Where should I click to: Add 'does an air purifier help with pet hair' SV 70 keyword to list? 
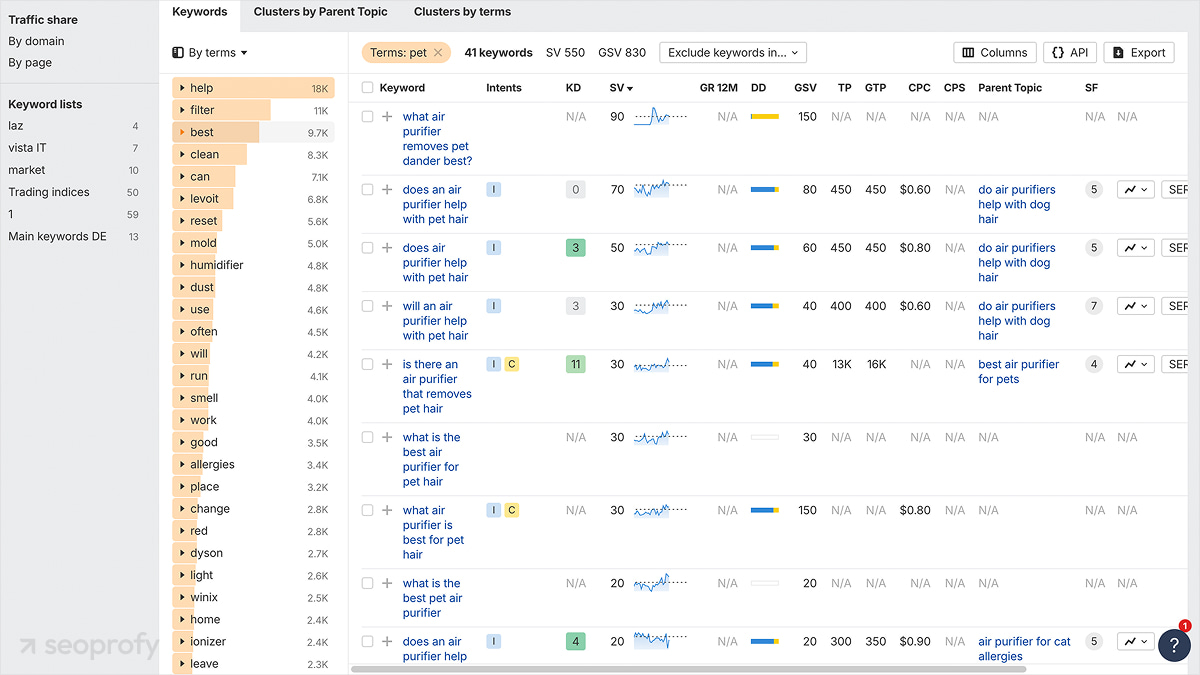(387, 189)
